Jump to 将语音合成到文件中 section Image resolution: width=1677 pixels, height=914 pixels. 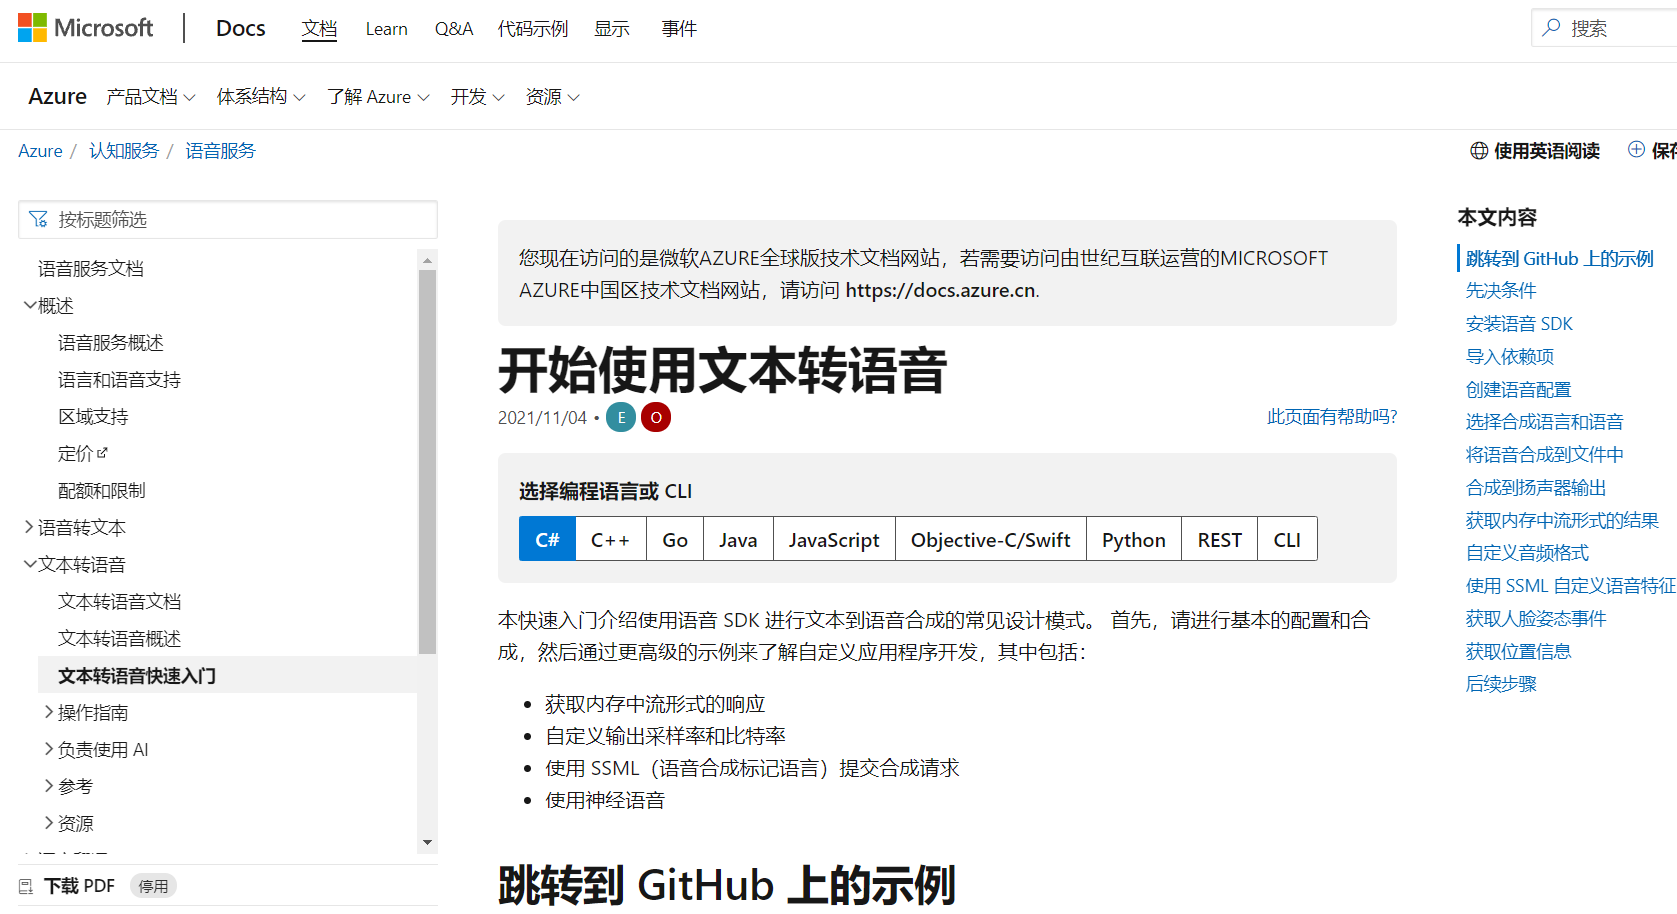1544,455
